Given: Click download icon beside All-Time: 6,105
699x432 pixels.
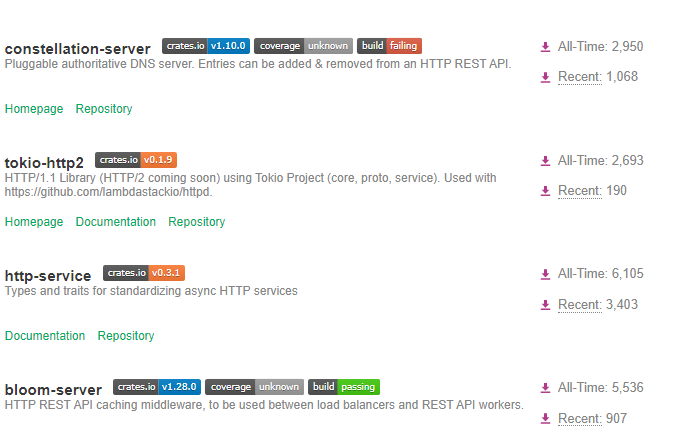Looking at the screenshot, I should coord(545,274).
